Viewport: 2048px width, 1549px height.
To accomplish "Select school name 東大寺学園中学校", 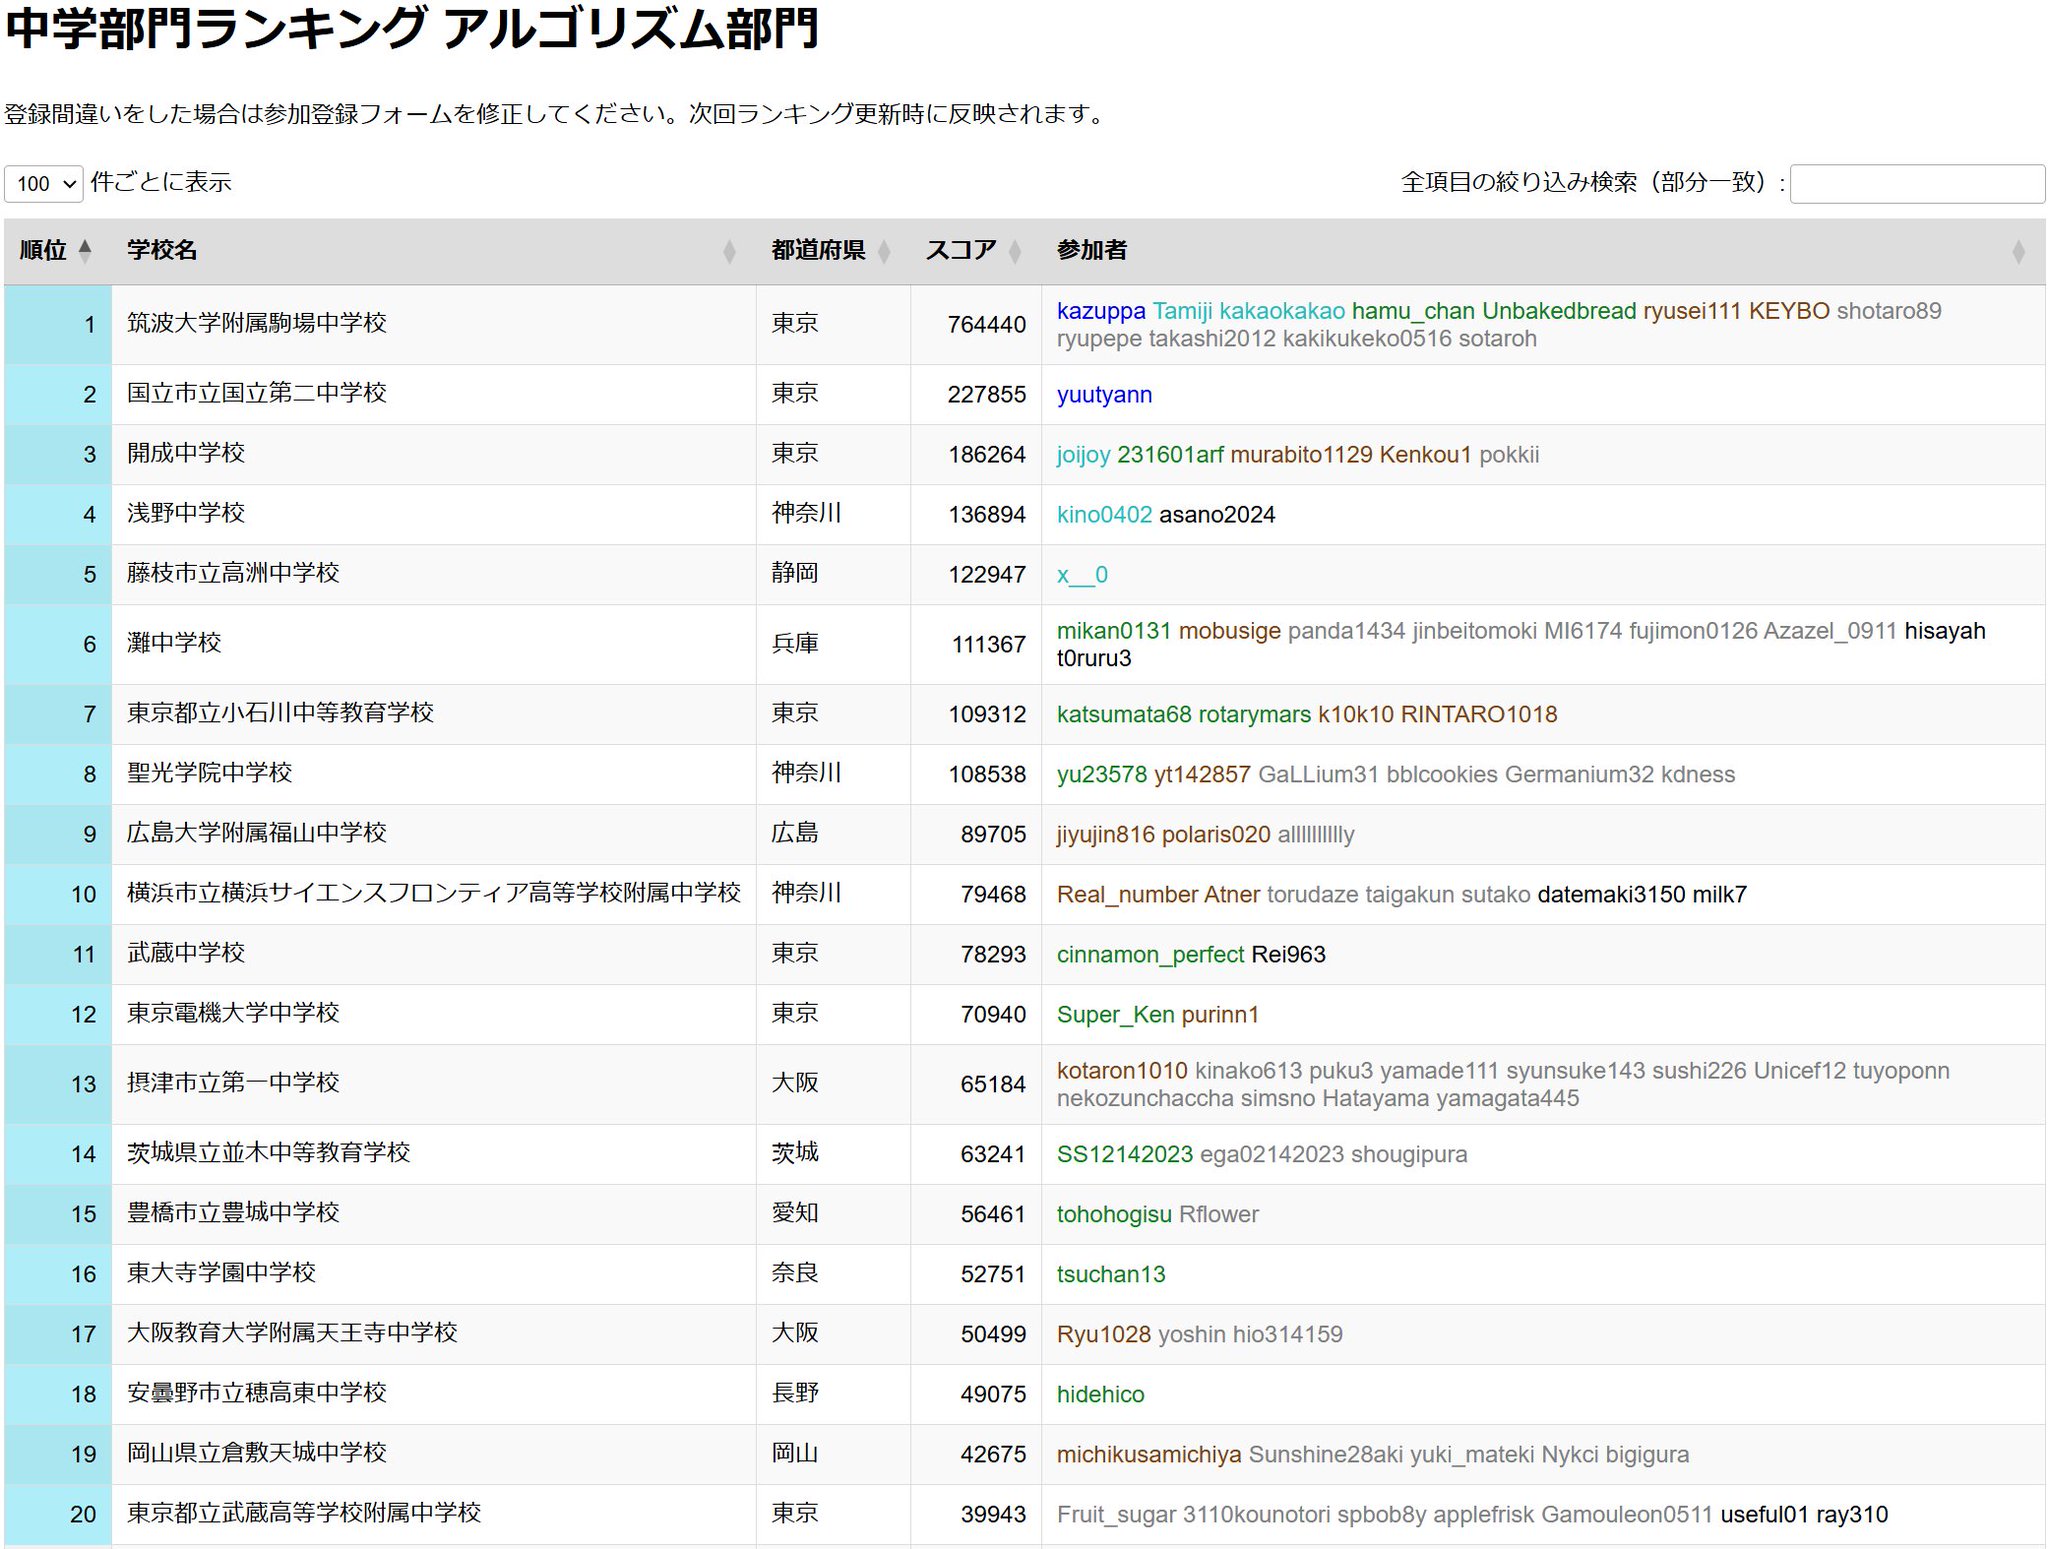I will 221,1273.
